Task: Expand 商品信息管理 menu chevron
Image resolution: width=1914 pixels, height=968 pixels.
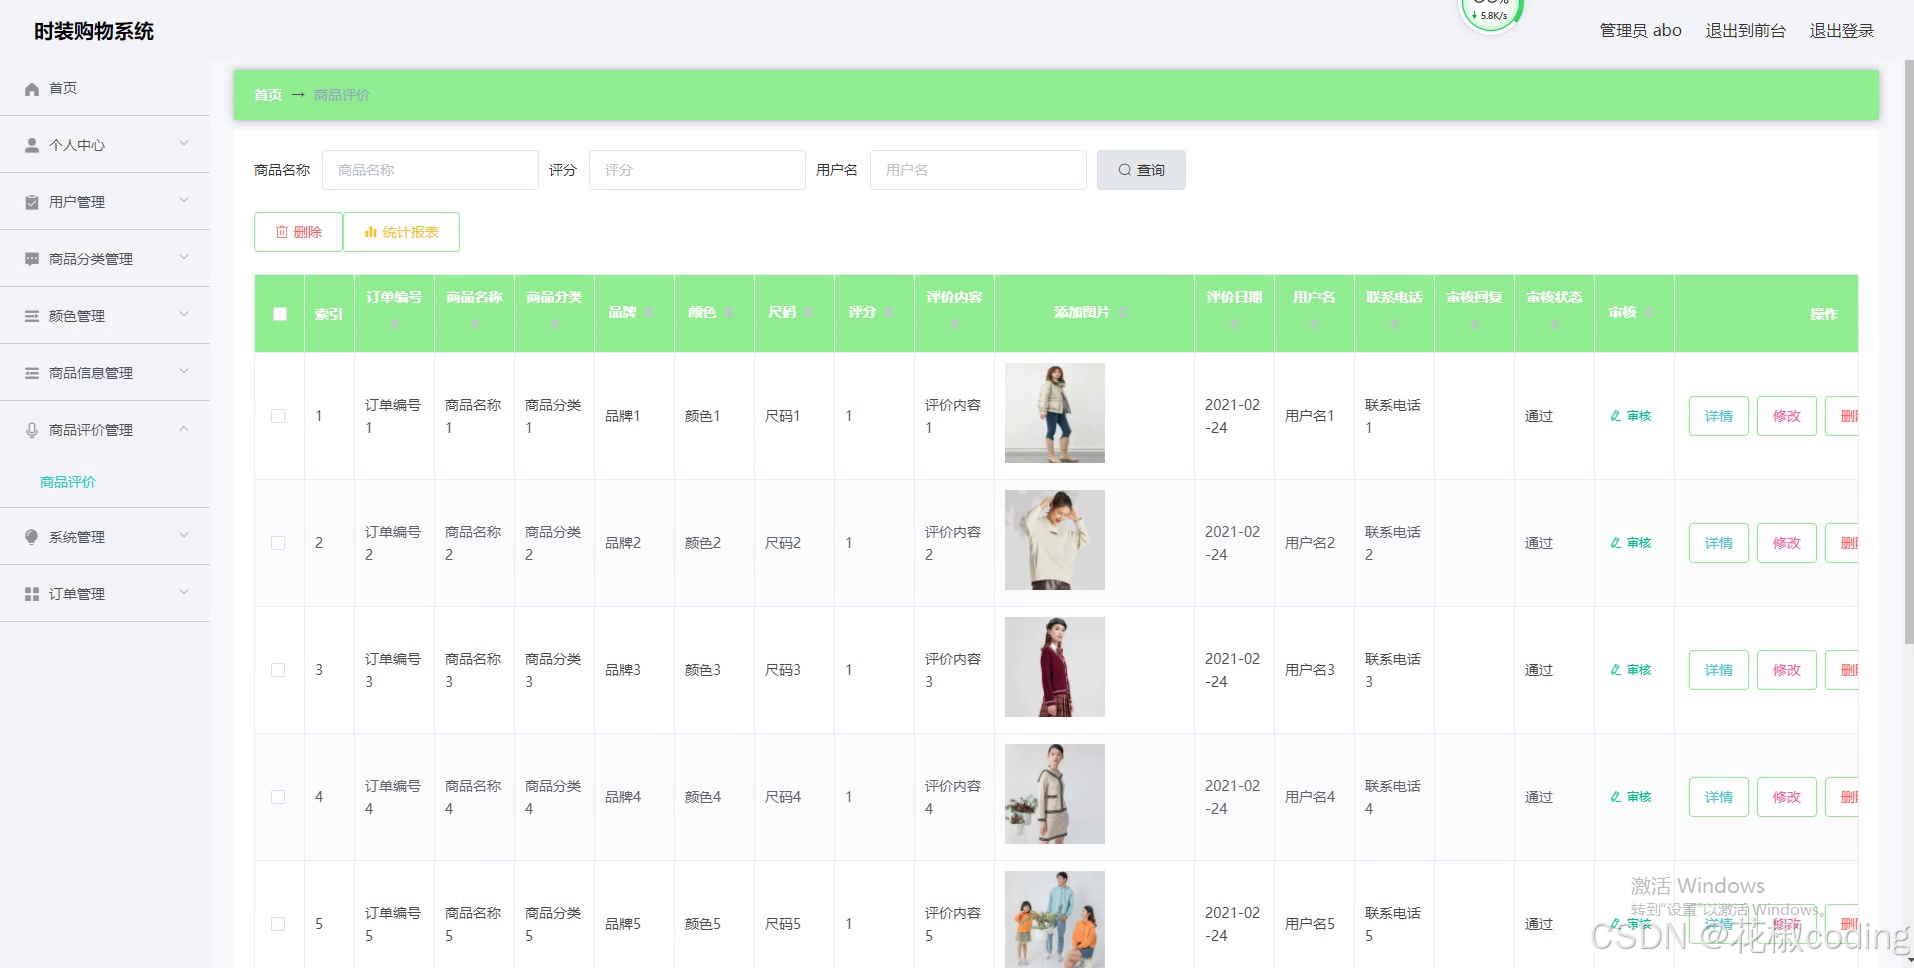Action: [x=184, y=371]
